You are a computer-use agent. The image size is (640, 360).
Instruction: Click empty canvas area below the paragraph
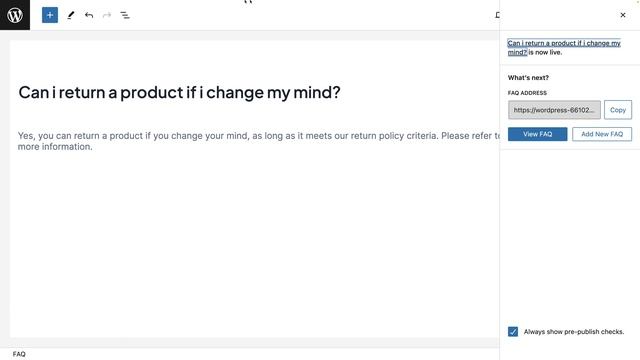pos(253,245)
